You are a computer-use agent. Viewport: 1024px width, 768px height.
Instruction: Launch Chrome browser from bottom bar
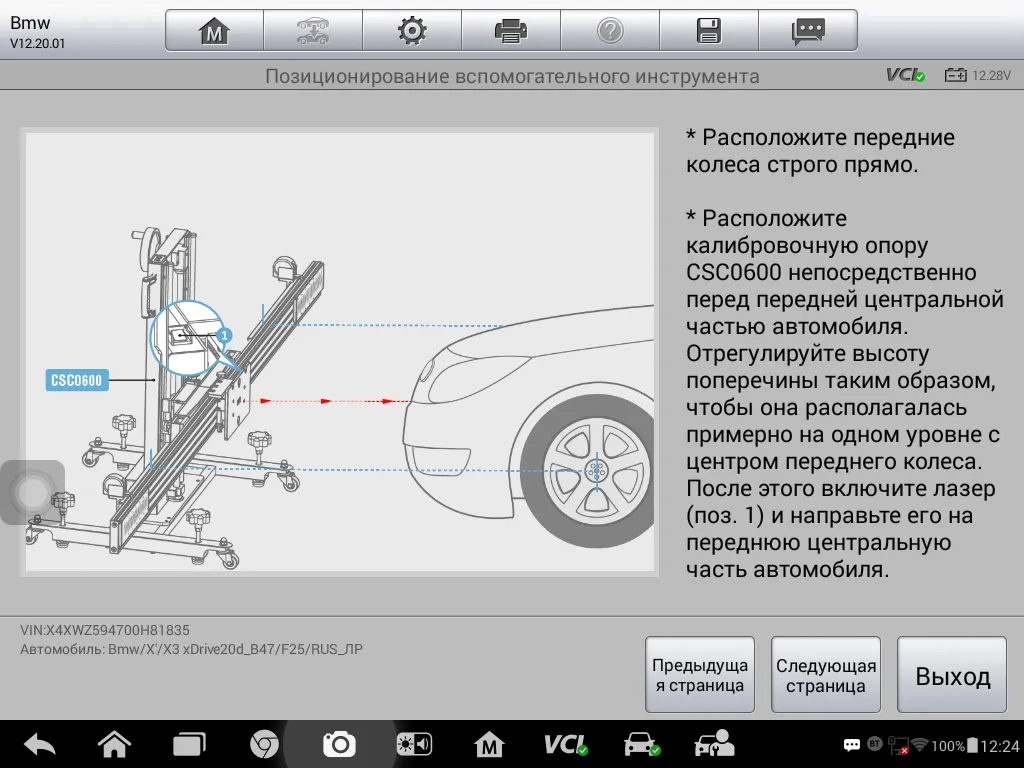(x=264, y=744)
